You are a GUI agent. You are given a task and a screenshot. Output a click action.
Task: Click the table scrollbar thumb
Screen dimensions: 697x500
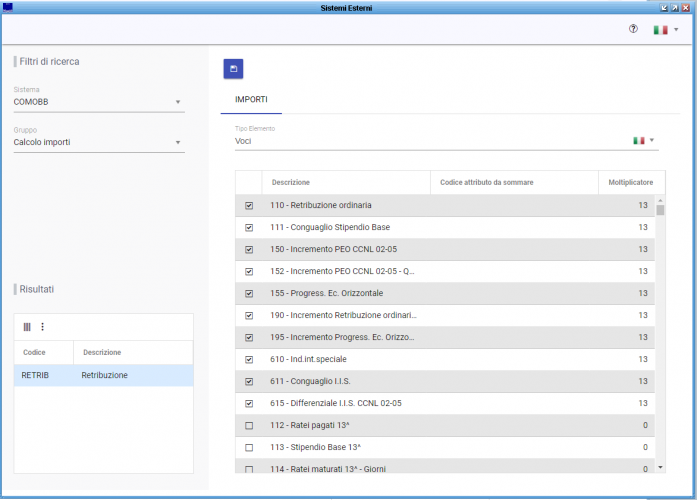(x=660, y=210)
